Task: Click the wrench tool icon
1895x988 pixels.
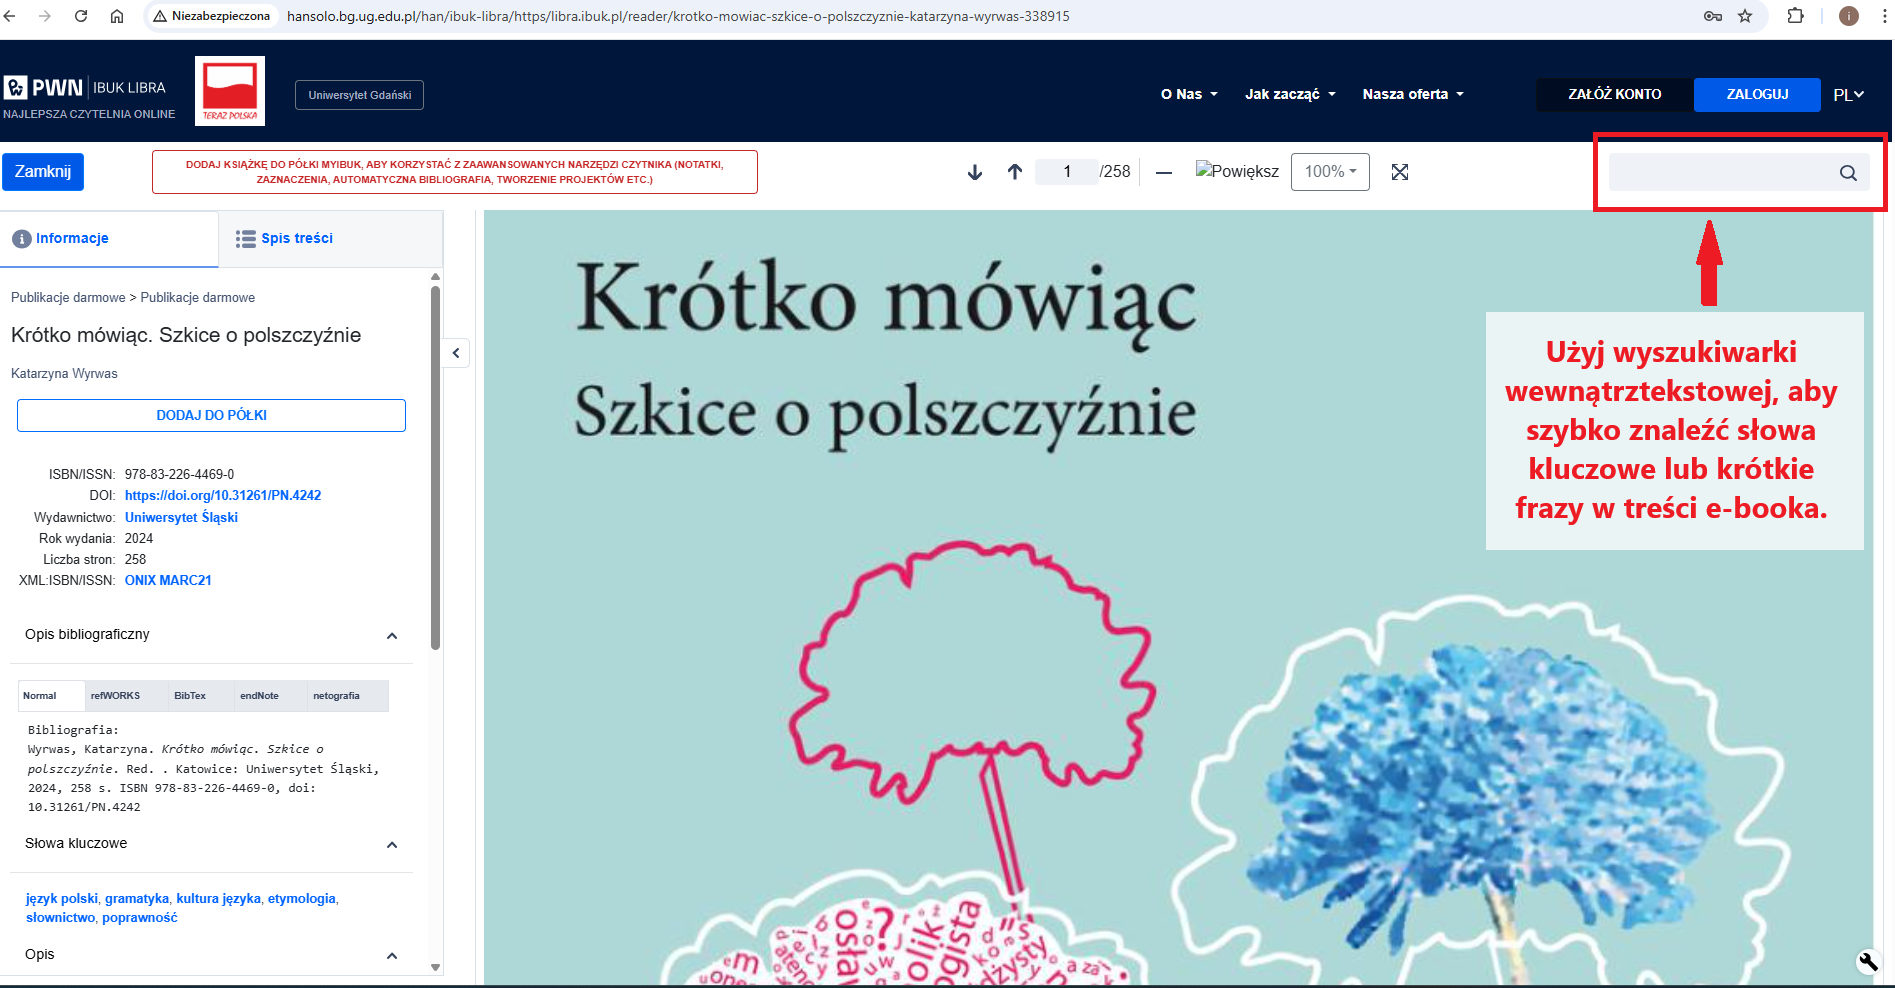Action: [1868, 962]
